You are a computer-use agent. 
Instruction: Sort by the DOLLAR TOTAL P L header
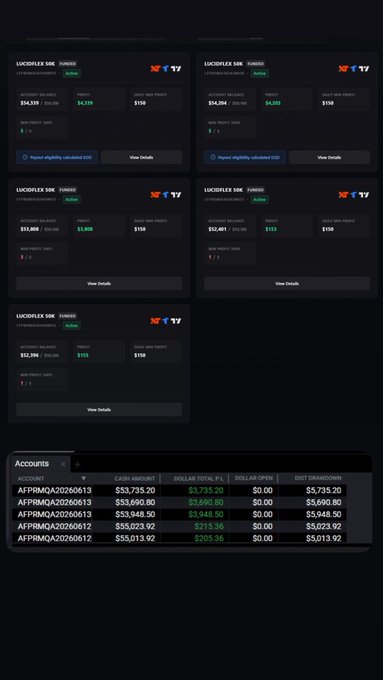pos(199,479)
